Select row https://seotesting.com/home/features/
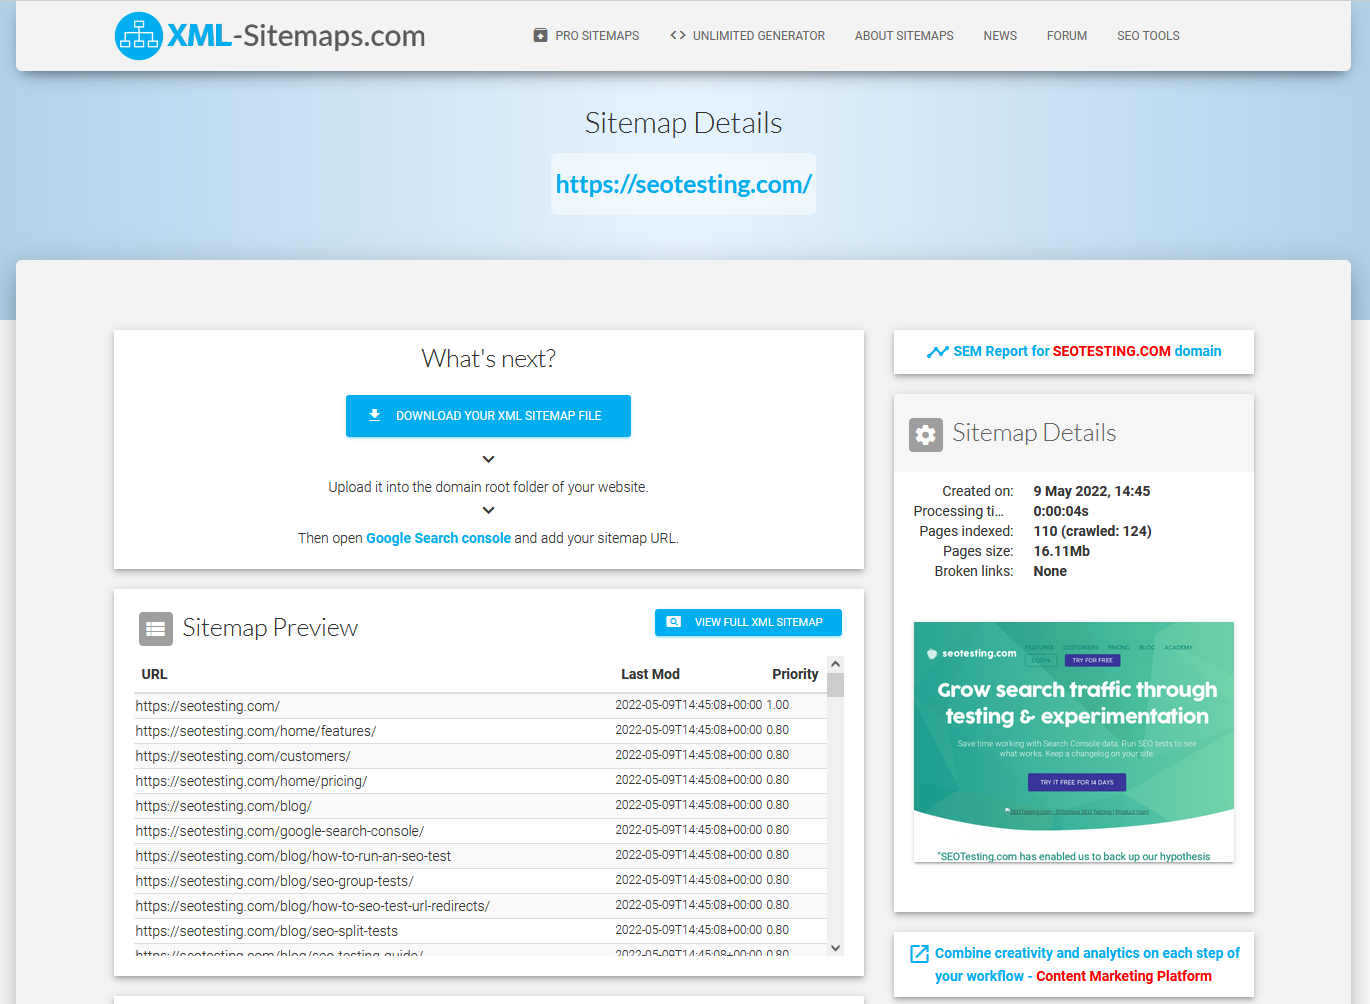This screenshot has height=1004, width=1370. [480, 731]
